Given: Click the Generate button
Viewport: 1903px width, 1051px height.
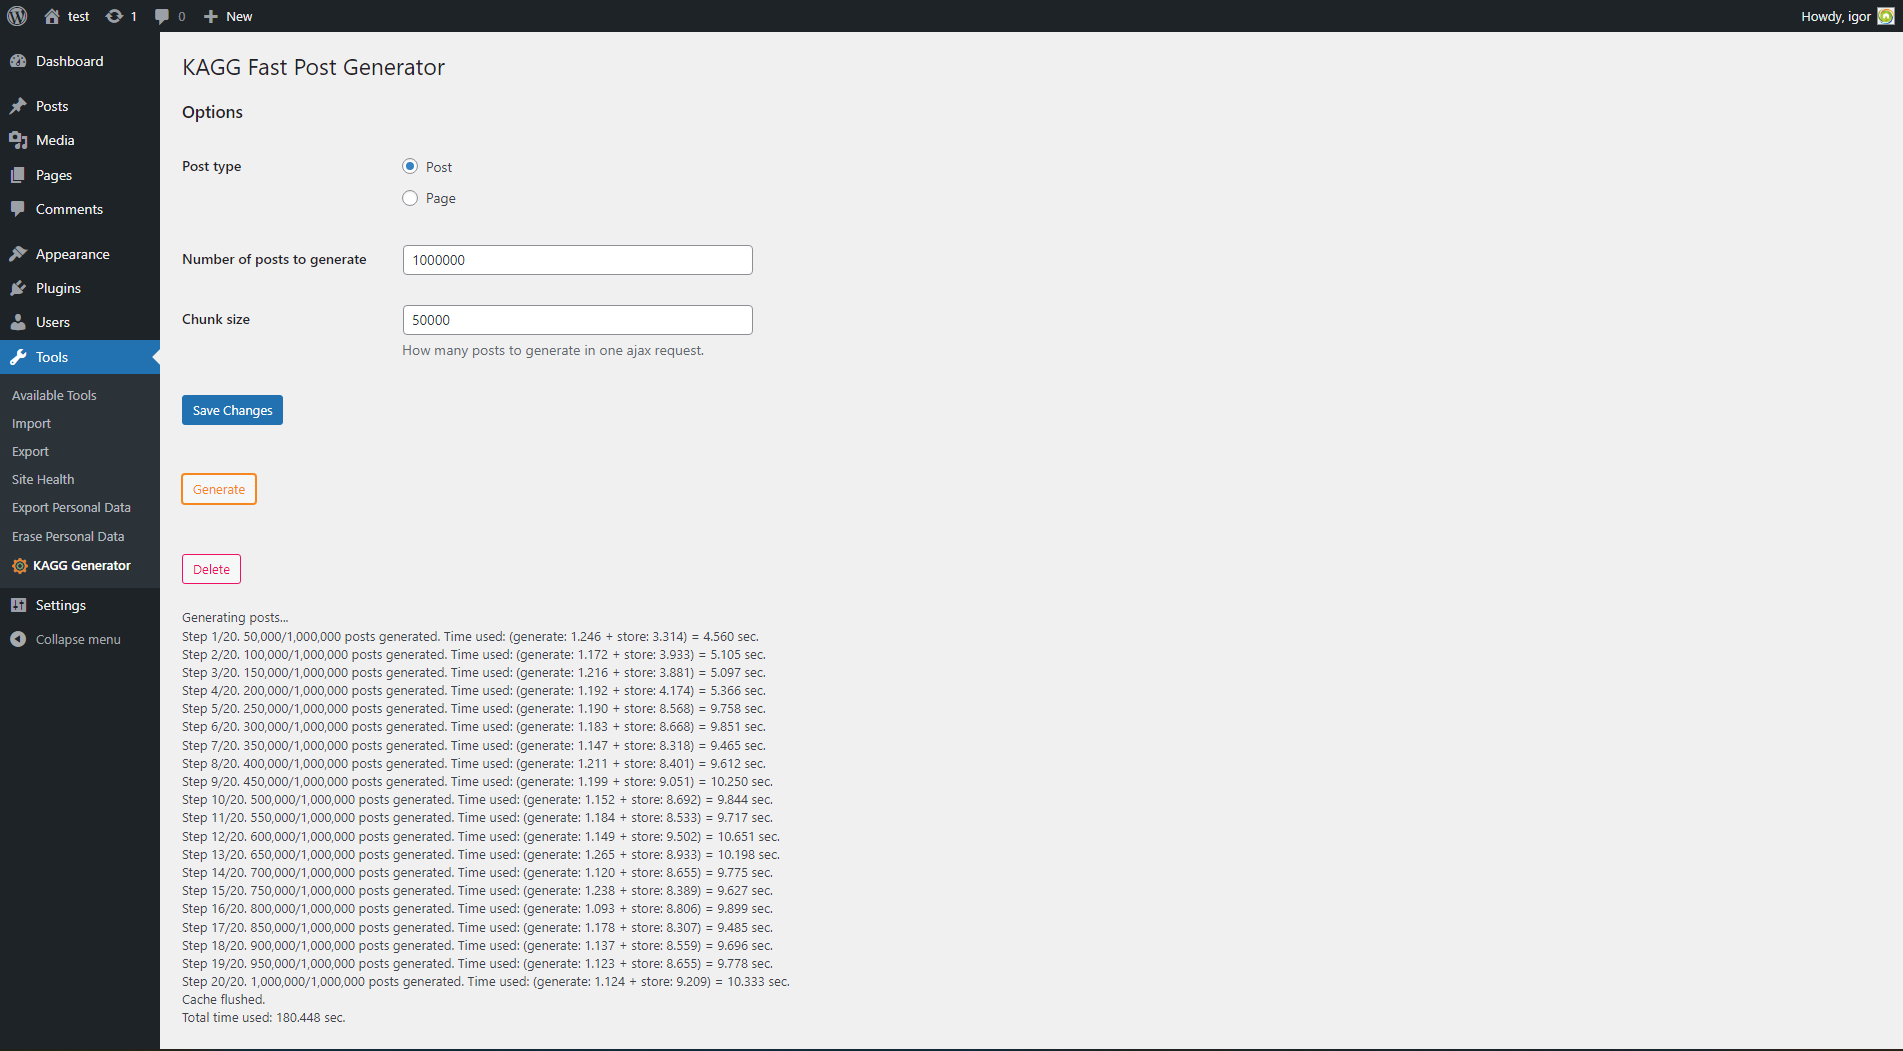Looking at the screenshot, I should 219,489.
